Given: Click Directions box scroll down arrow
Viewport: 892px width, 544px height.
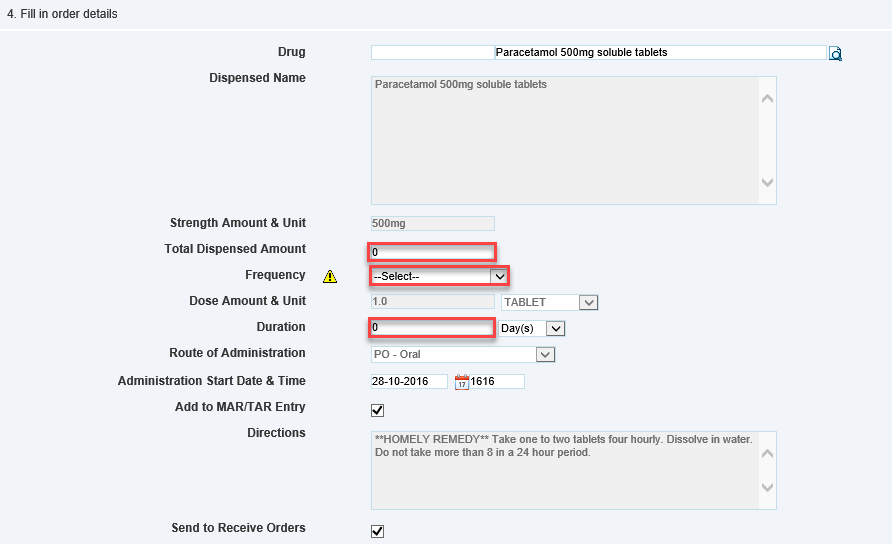Looking at the screenshot, I should 767,488.
